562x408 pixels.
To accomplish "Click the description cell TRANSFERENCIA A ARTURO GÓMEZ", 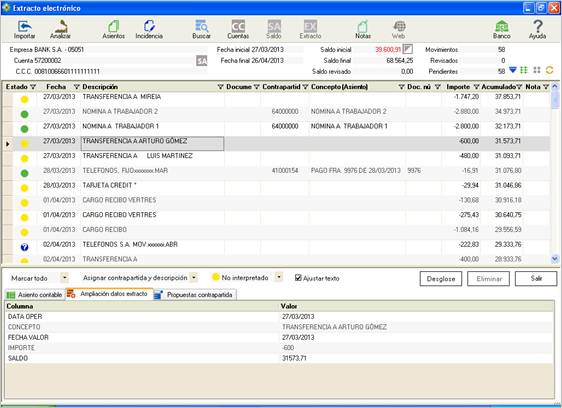I will click(x=153, y=143).
